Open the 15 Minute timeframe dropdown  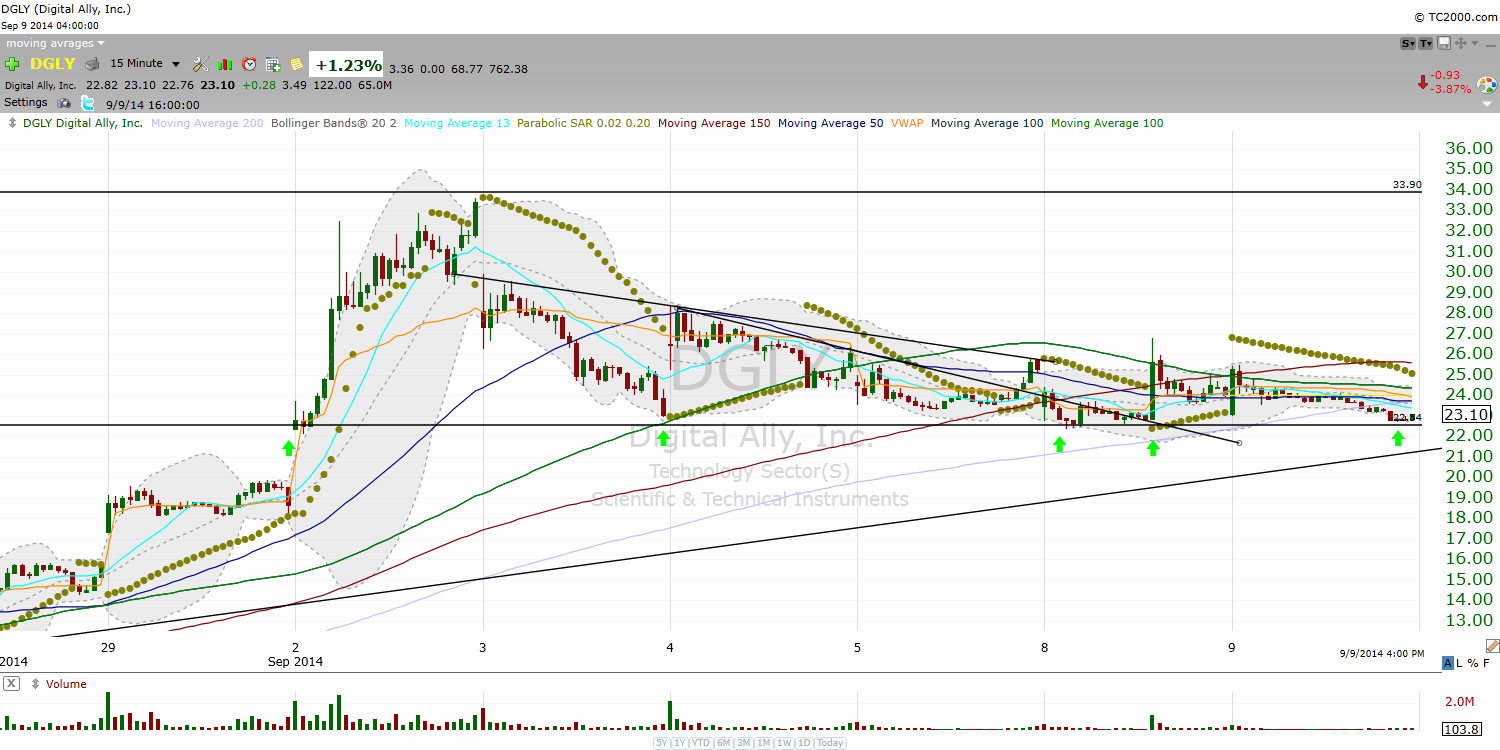[146, 64]
